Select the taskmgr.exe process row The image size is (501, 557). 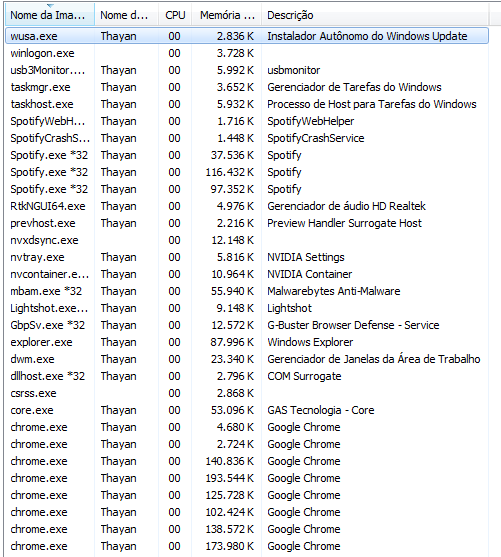click(x=247, y=87)
